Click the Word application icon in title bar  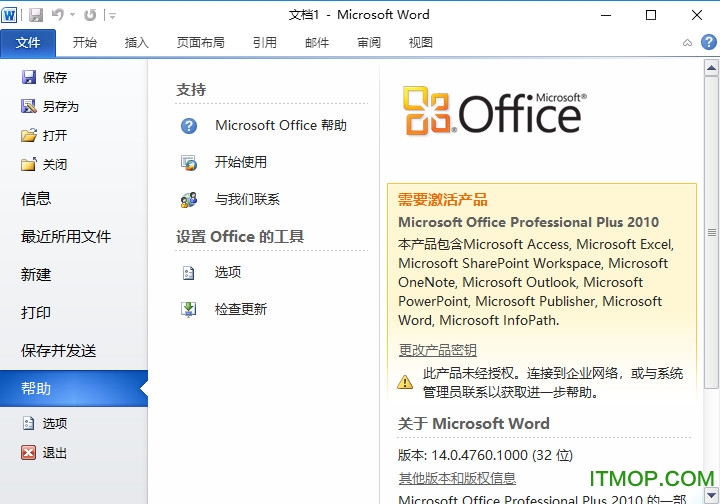tap(9, 15)
